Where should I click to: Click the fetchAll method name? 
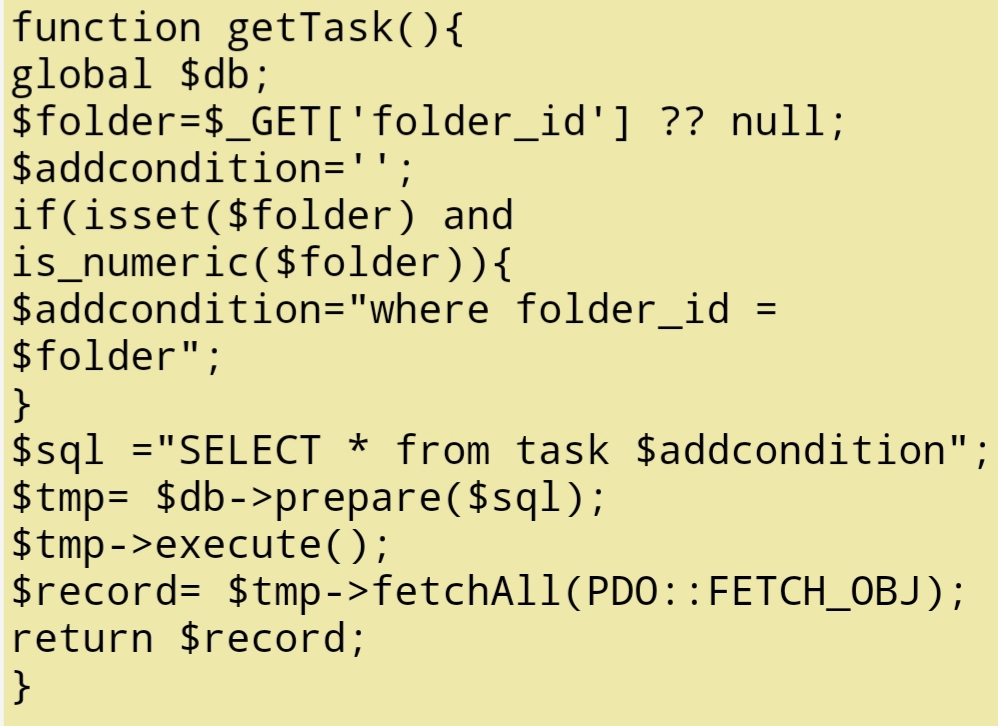pos(466,591)
